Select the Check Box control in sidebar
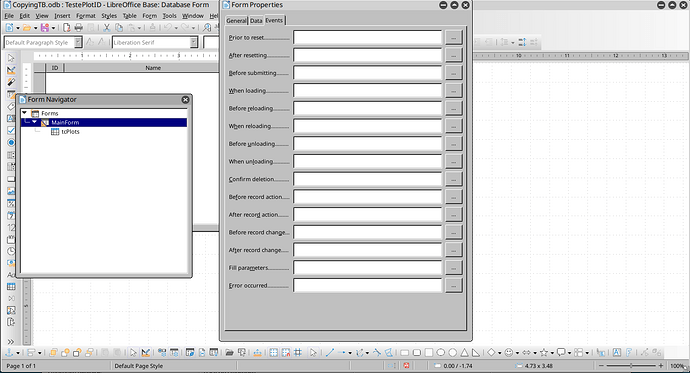690x373 pixels. point(11,131)
